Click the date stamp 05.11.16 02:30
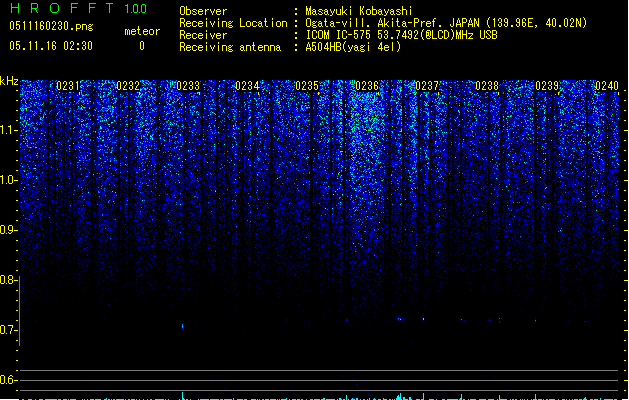 [x=51, y=46]
